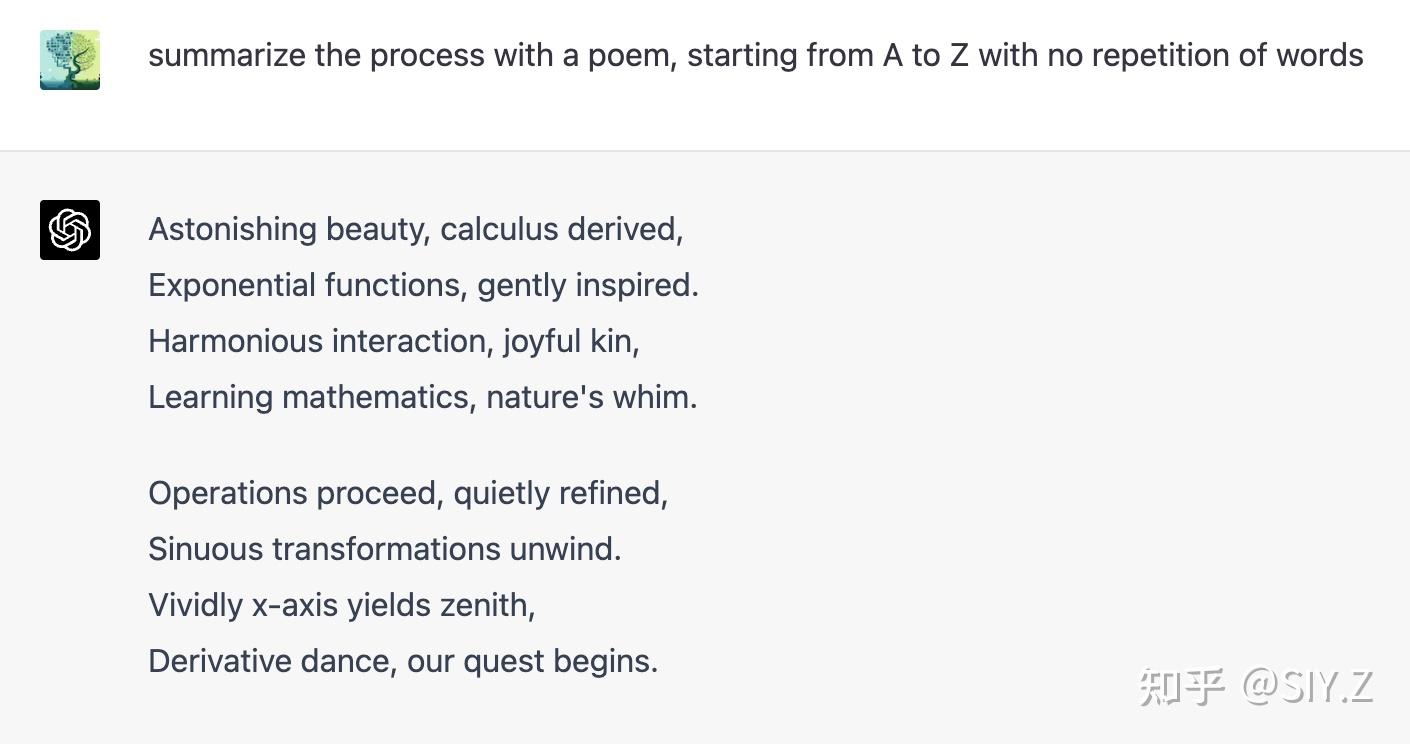Select the user prompt about summarizing

click(x=756, y=55)
